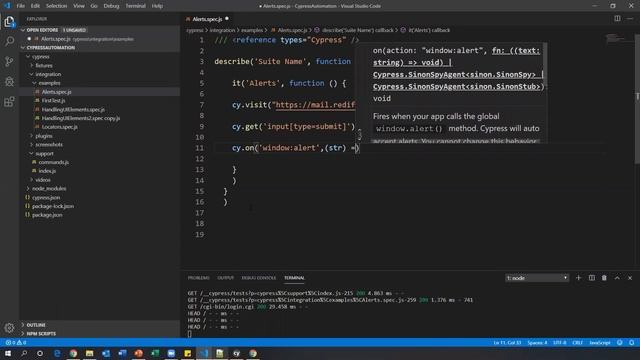Click Spaces: 4 indentation setting
This screenshot has width=640, height=360.
(537, 342)
